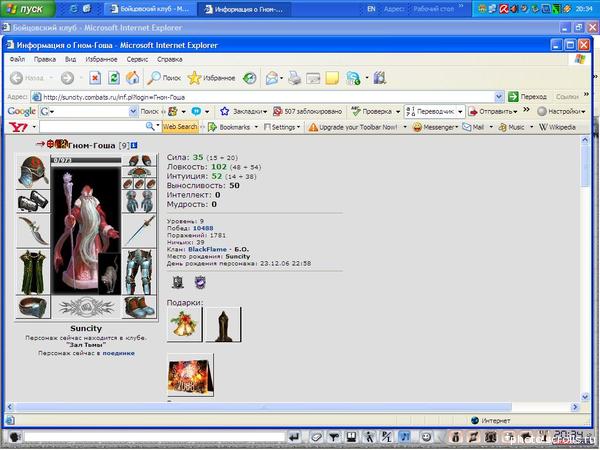Click the helmet equipment slot
Screen dimensions: 600x450
pyautogui.click(x=33, y=171)
